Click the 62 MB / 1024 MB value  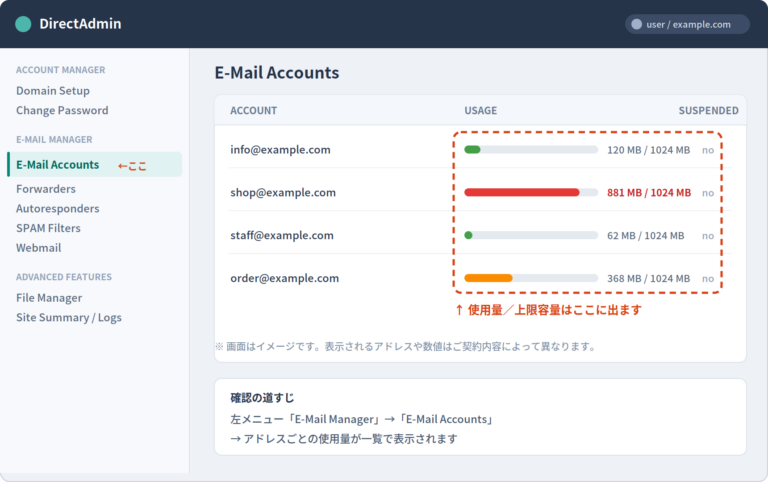(x=646, y=236)
